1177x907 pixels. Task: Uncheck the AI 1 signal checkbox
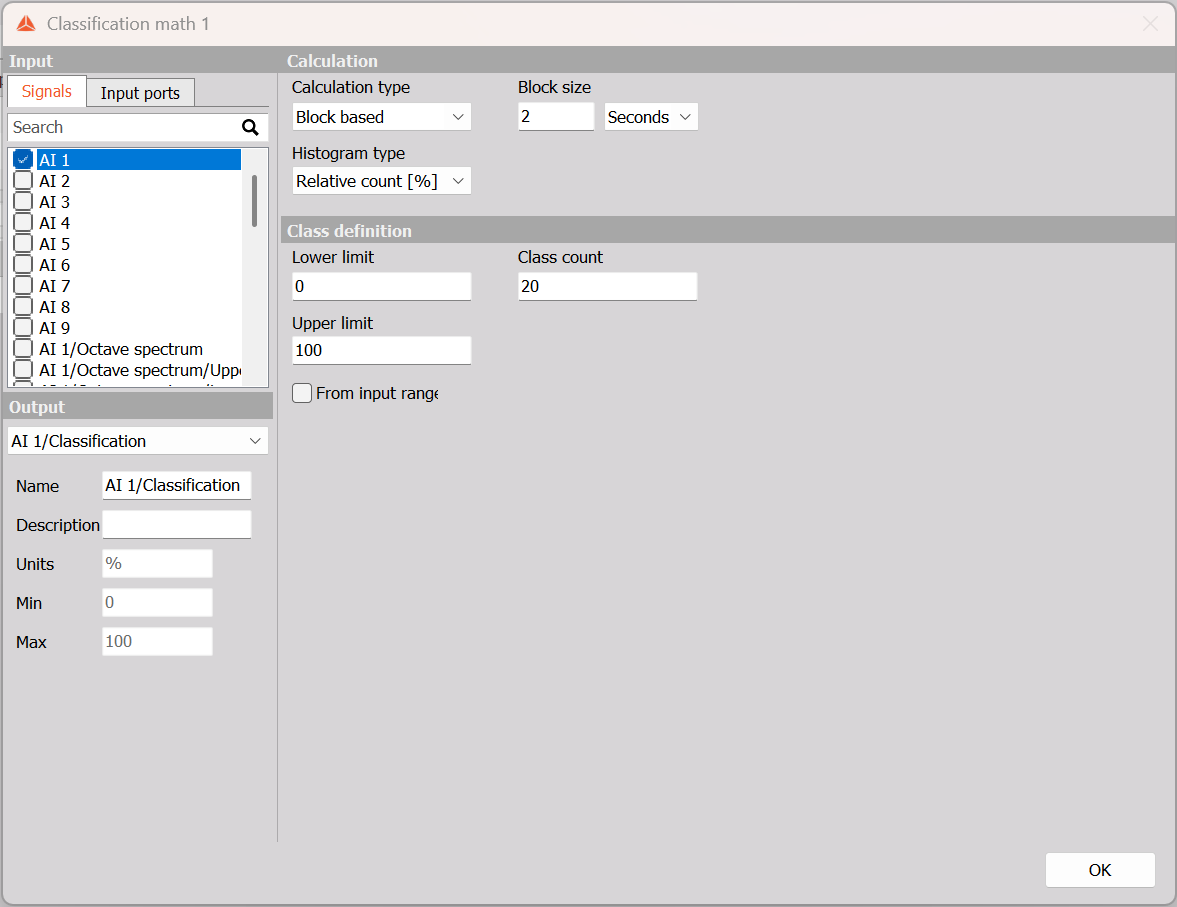[23, 159]
